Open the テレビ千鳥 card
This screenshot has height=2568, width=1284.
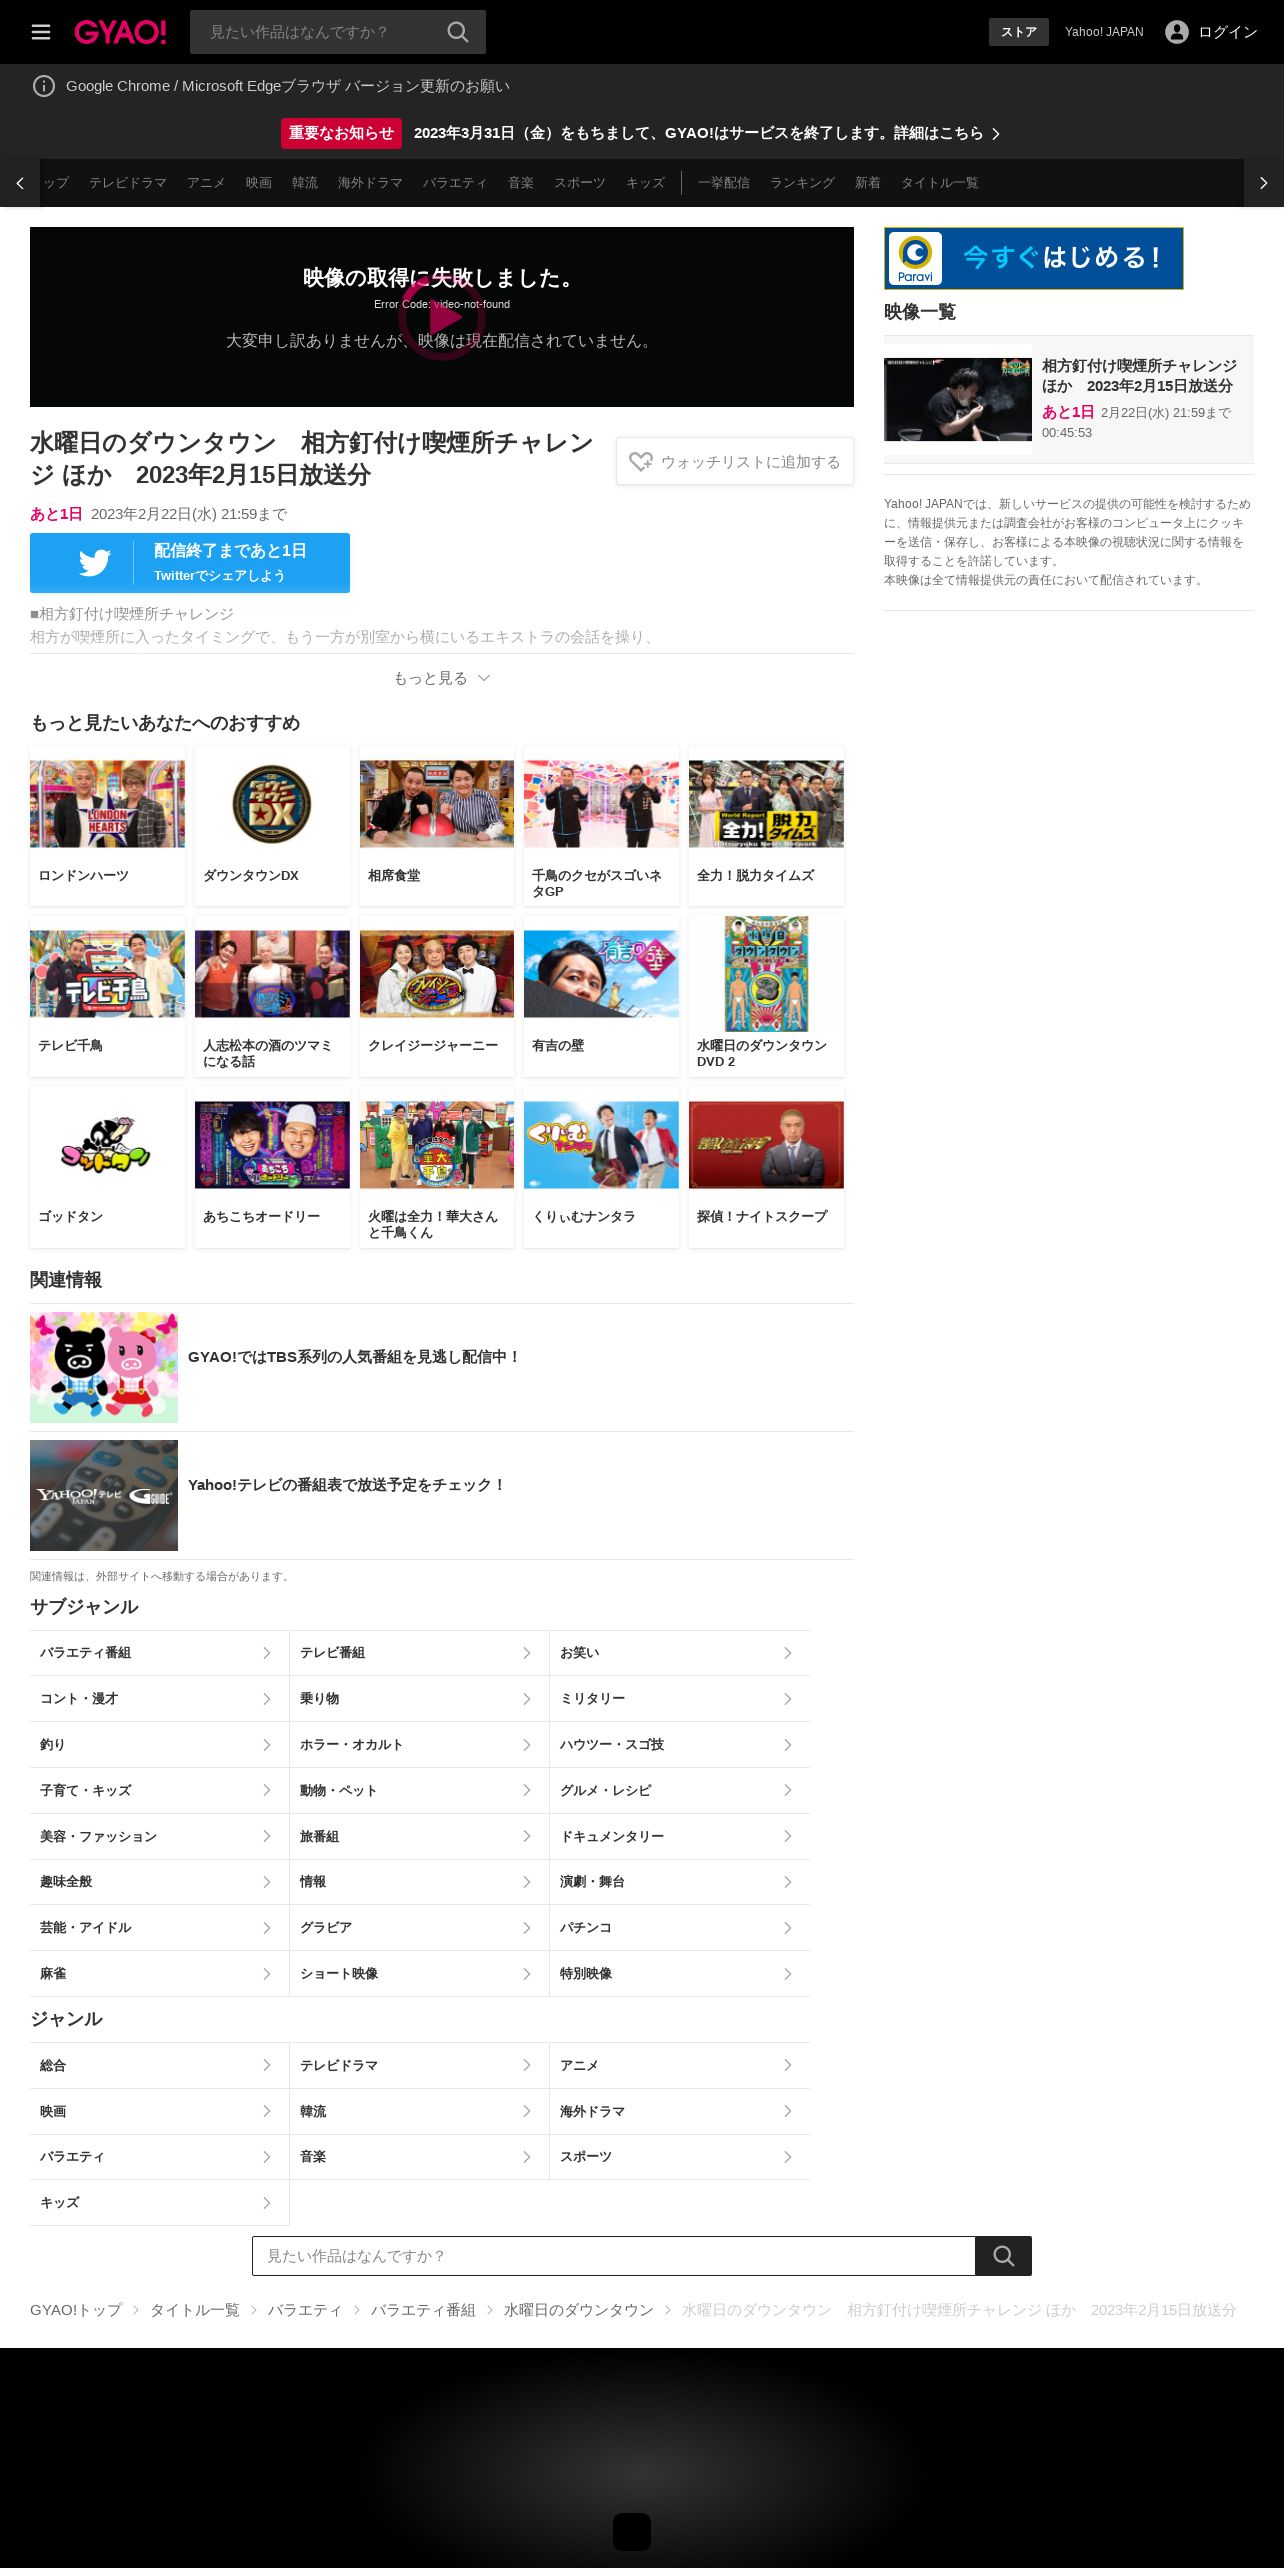[107, 996]
